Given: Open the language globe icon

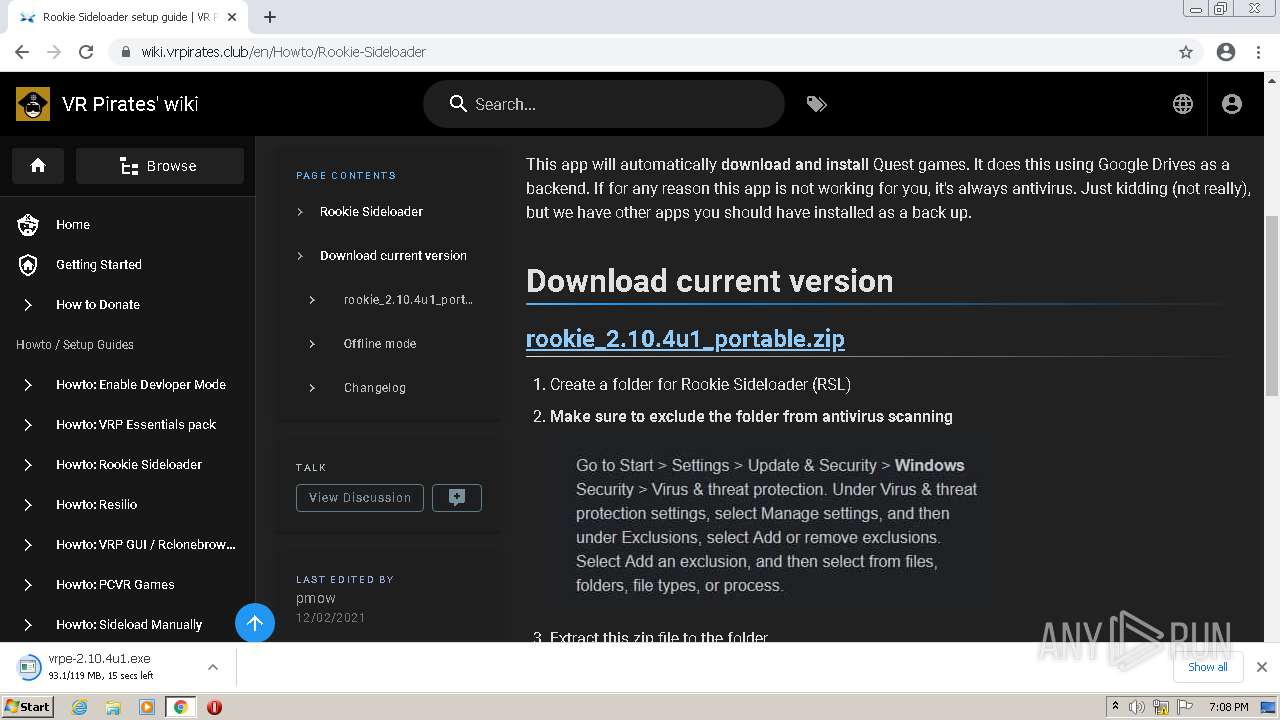Looking at the screenshot, I should click(x=1183, y=104).
